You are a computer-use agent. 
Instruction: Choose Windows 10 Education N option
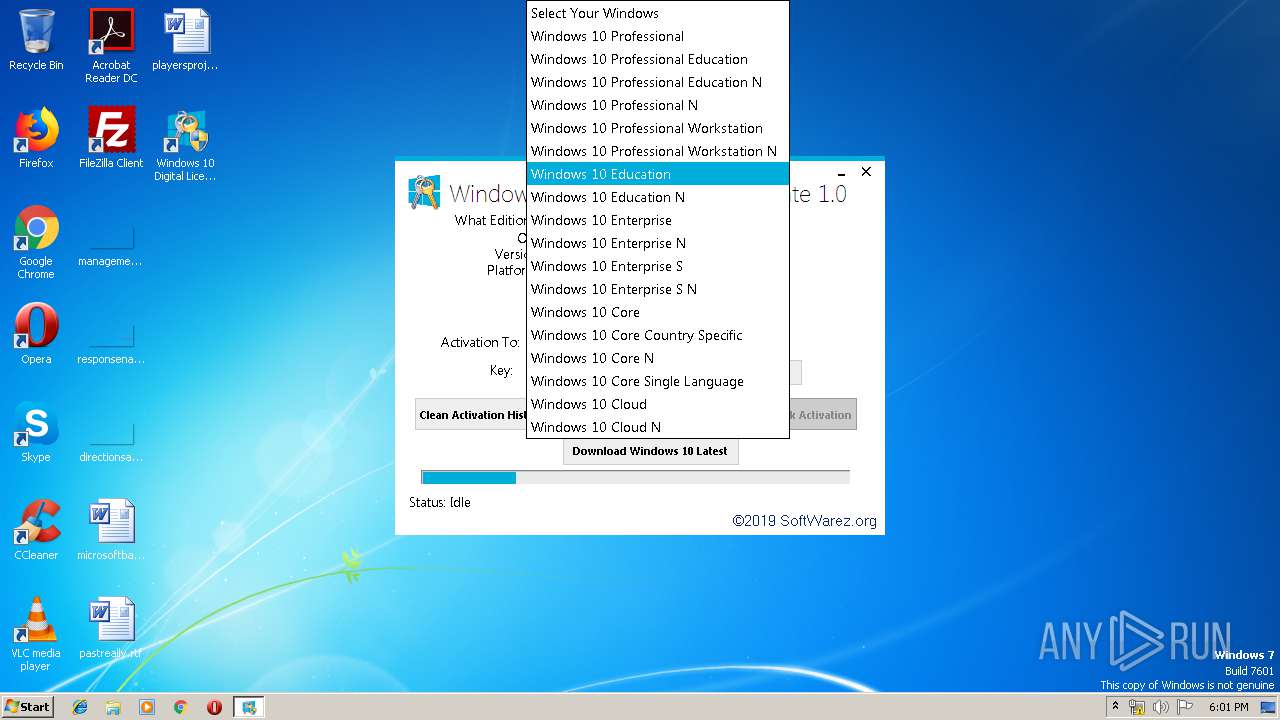coord(658,197)
